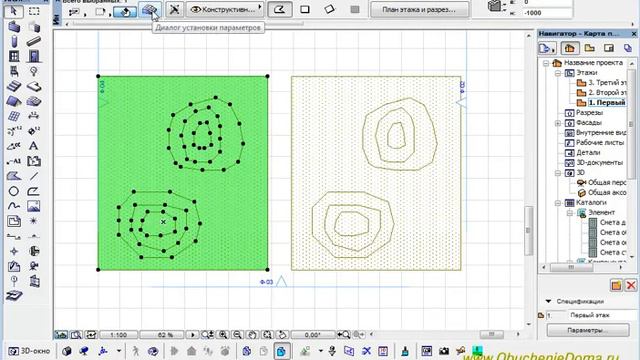
Task: Click the zoom out magnifier icon
Action: coord(238,335)
